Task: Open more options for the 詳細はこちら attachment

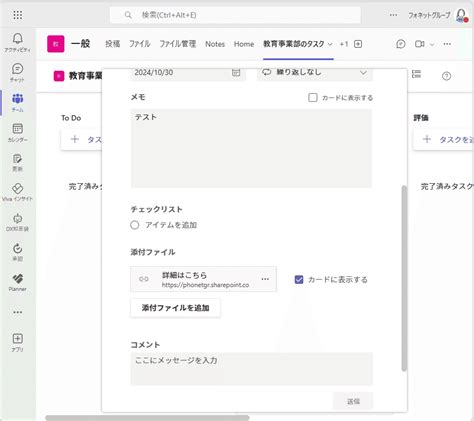Action: (x=265, y=279)
